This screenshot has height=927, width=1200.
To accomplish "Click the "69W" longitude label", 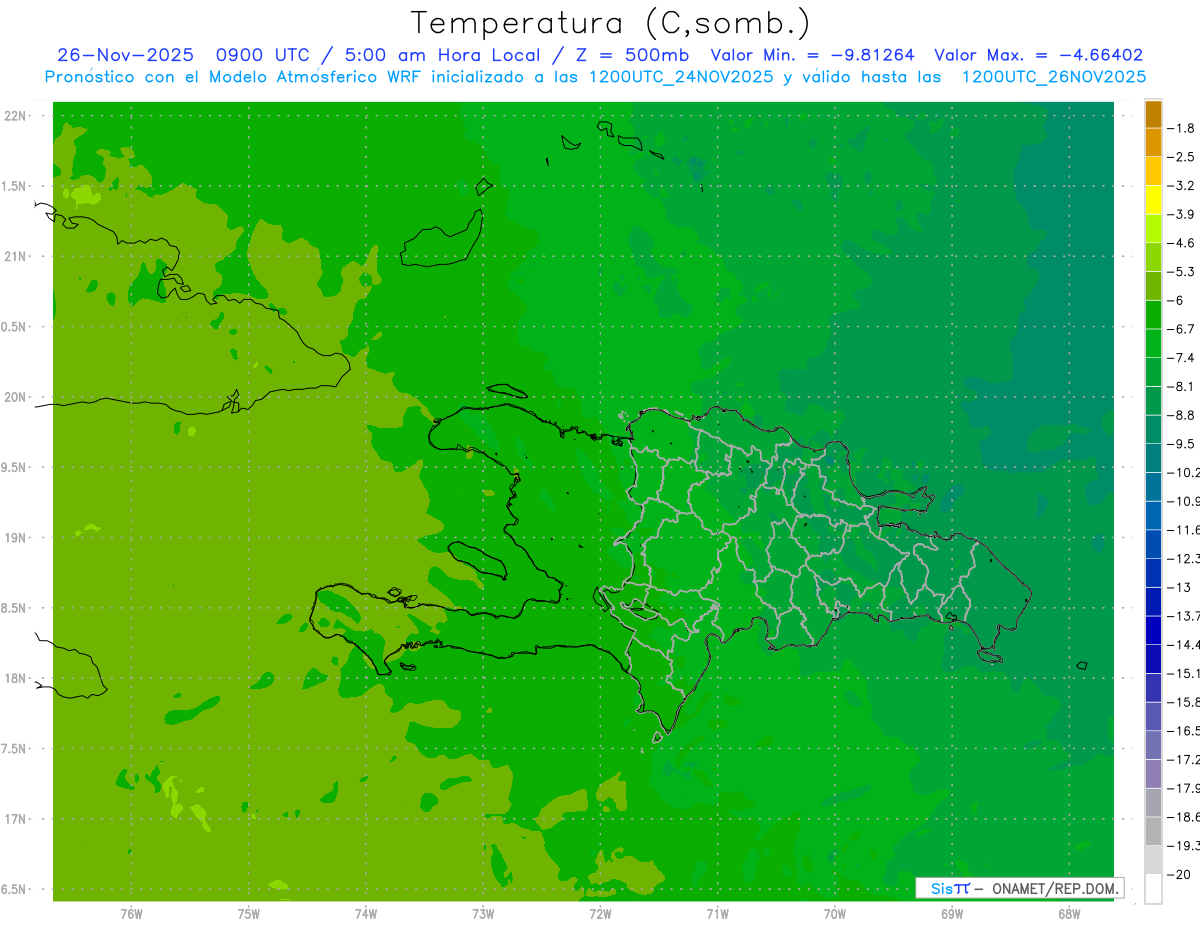I will [952, 914].
